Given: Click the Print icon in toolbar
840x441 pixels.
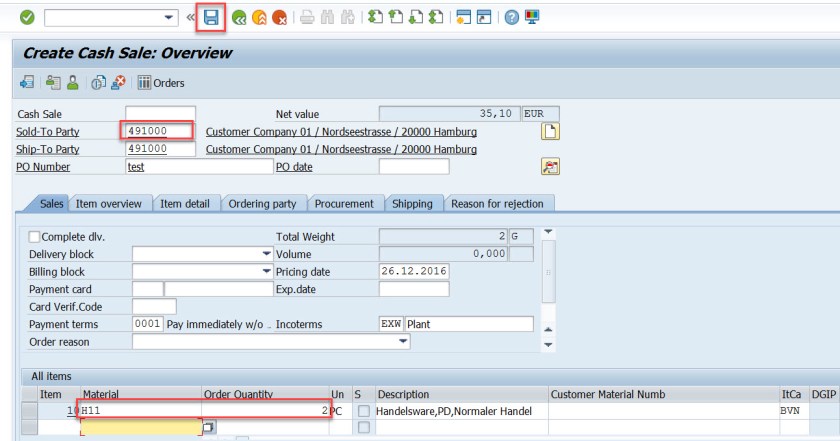Looking at the screenshot, I should coord(308,17).
